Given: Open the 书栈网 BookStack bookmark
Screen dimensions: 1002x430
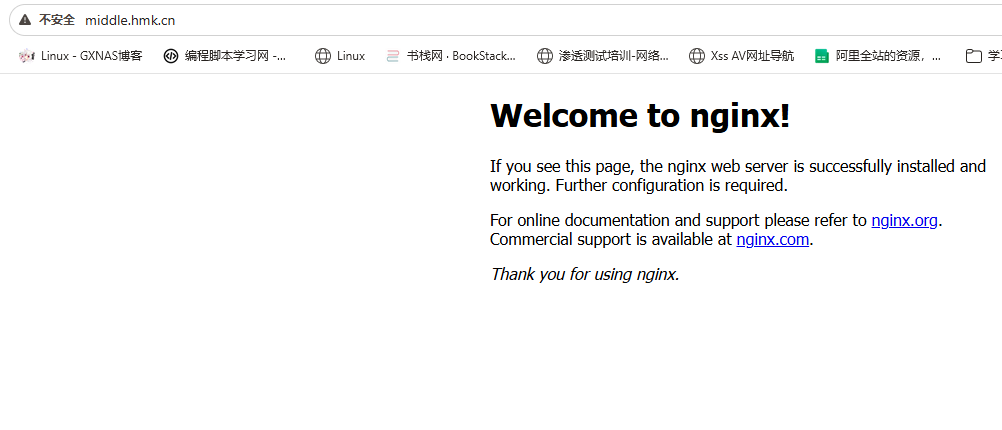Looking at the screenshot, I should pos(451,56).
